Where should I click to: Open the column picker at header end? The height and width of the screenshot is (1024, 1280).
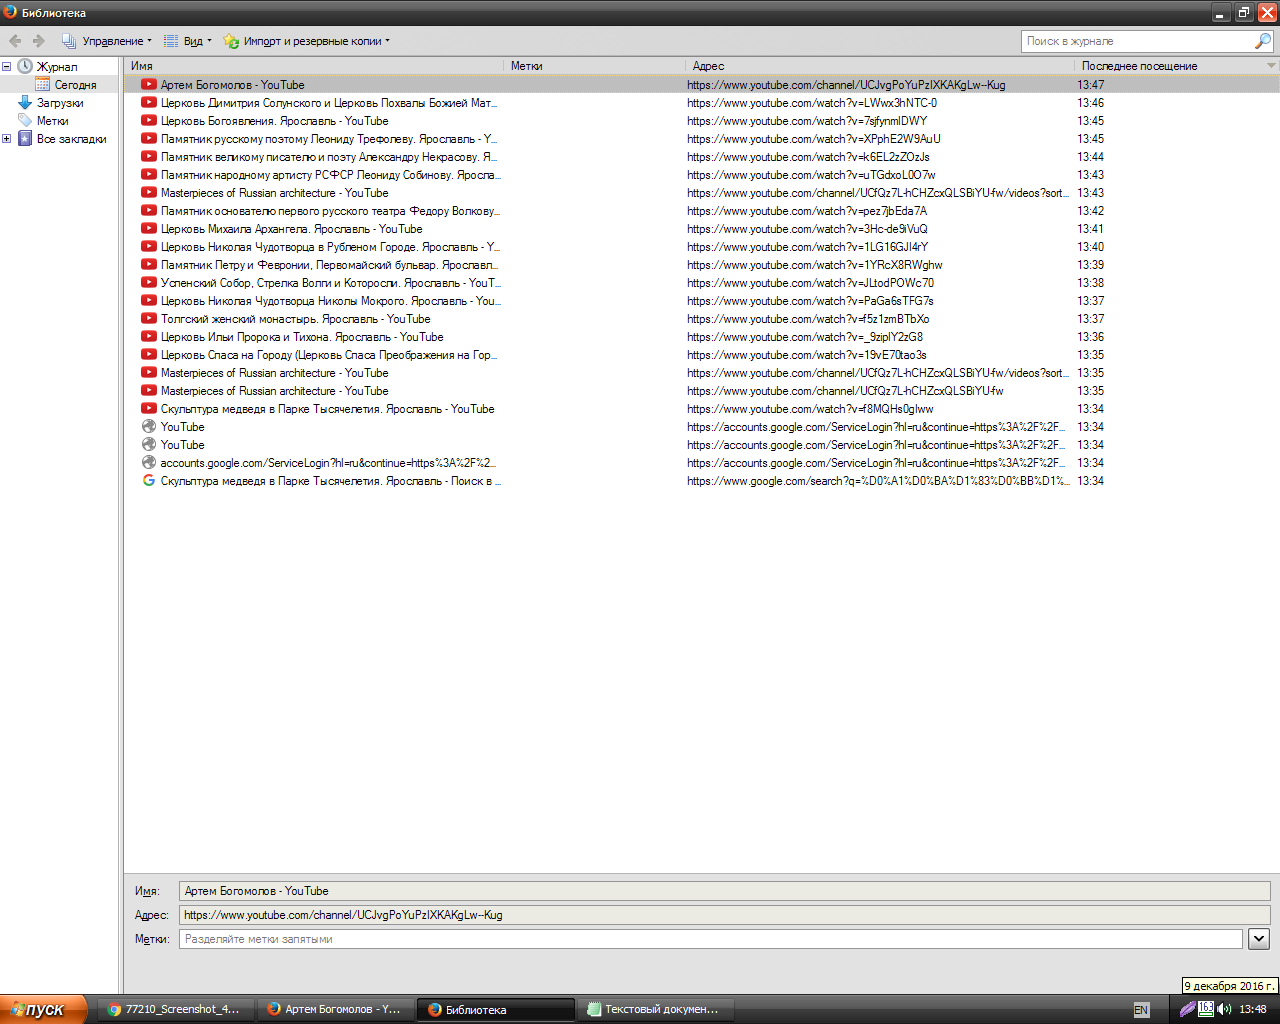[1272, 66]
